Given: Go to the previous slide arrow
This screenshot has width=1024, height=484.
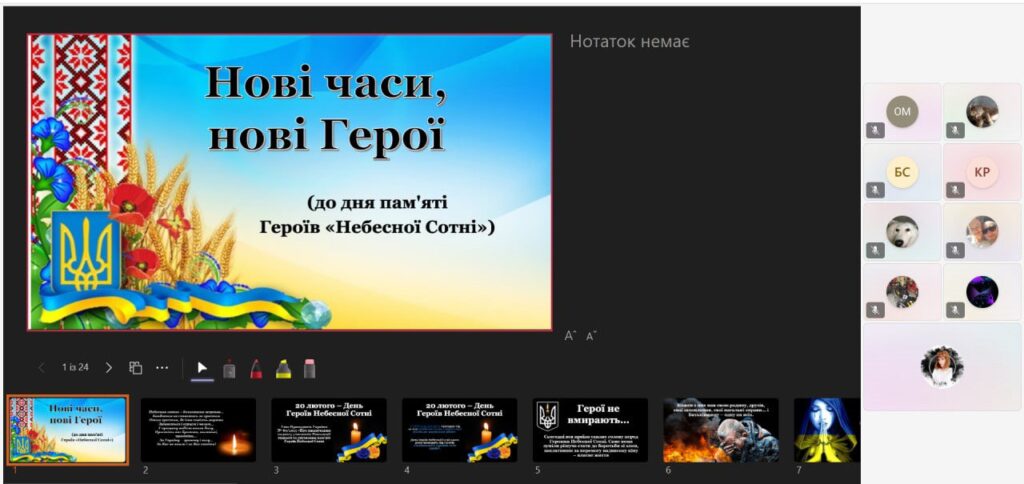Looking at the screenshot, I should point(41,368).
